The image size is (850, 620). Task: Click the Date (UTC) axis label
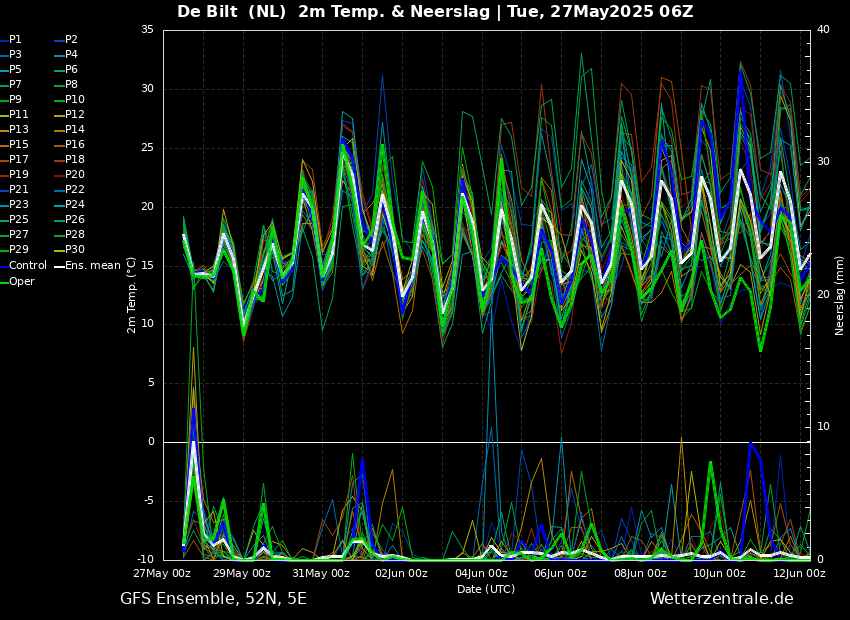[486, 589]
